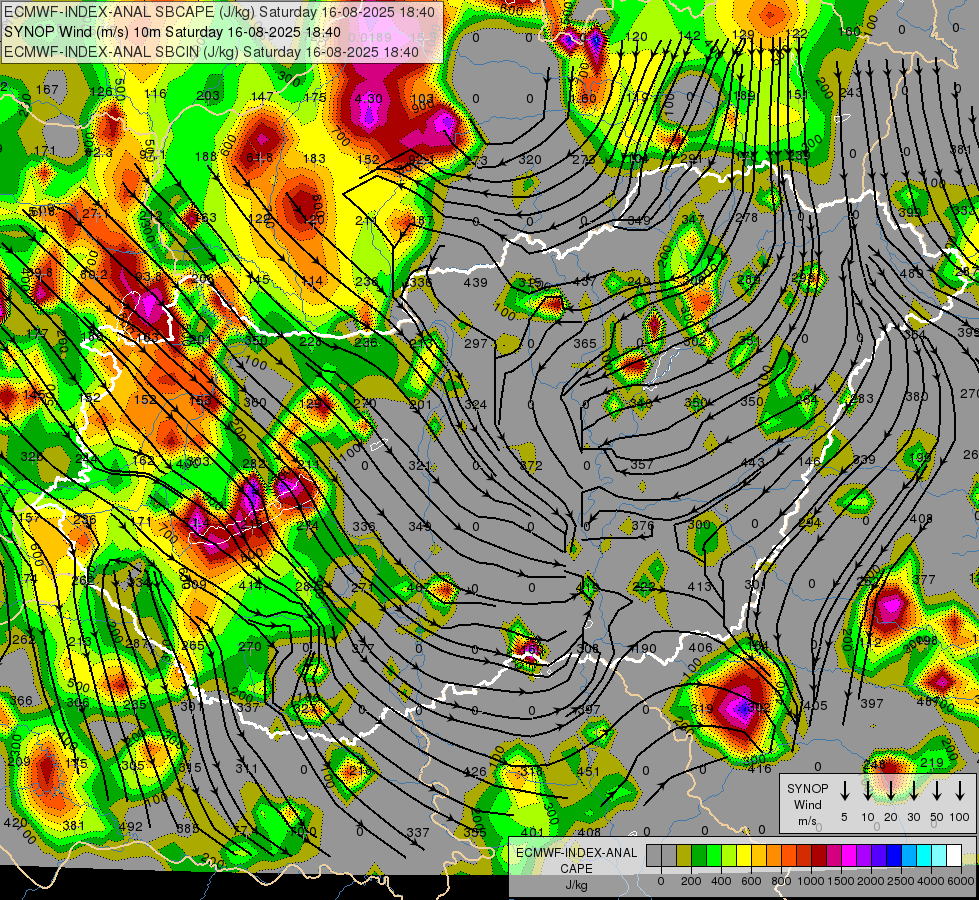The width and height of the screenshot is (979, 900).
Task: Click the '100' speed value in wind legend
Action: (x=959, y=817)
